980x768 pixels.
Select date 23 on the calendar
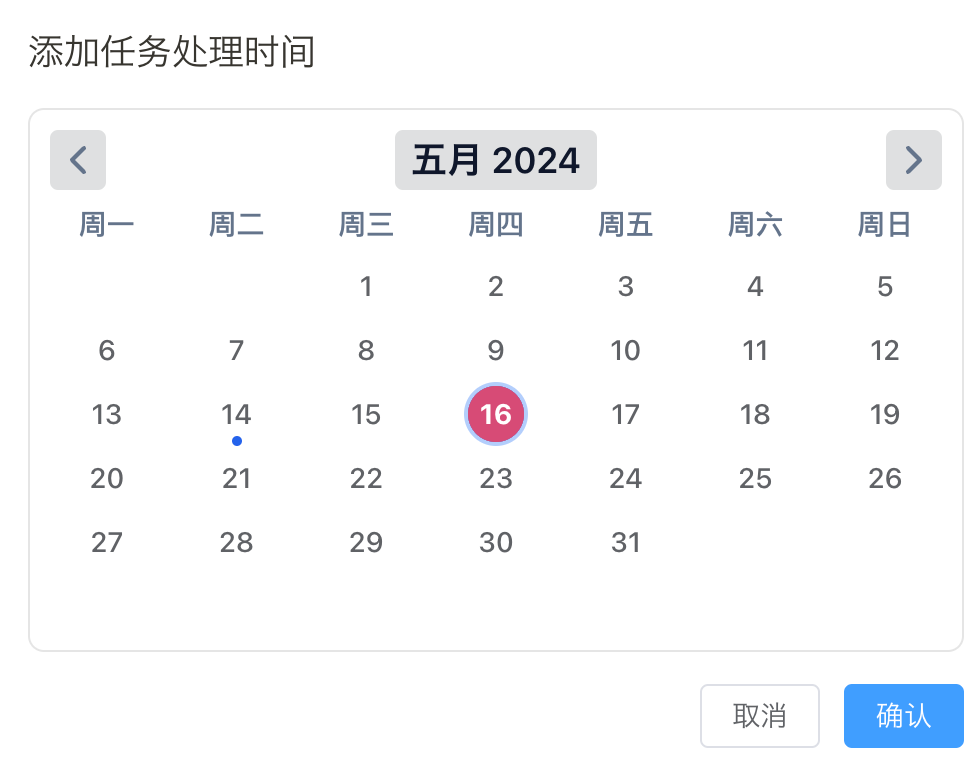pos(496,478)
